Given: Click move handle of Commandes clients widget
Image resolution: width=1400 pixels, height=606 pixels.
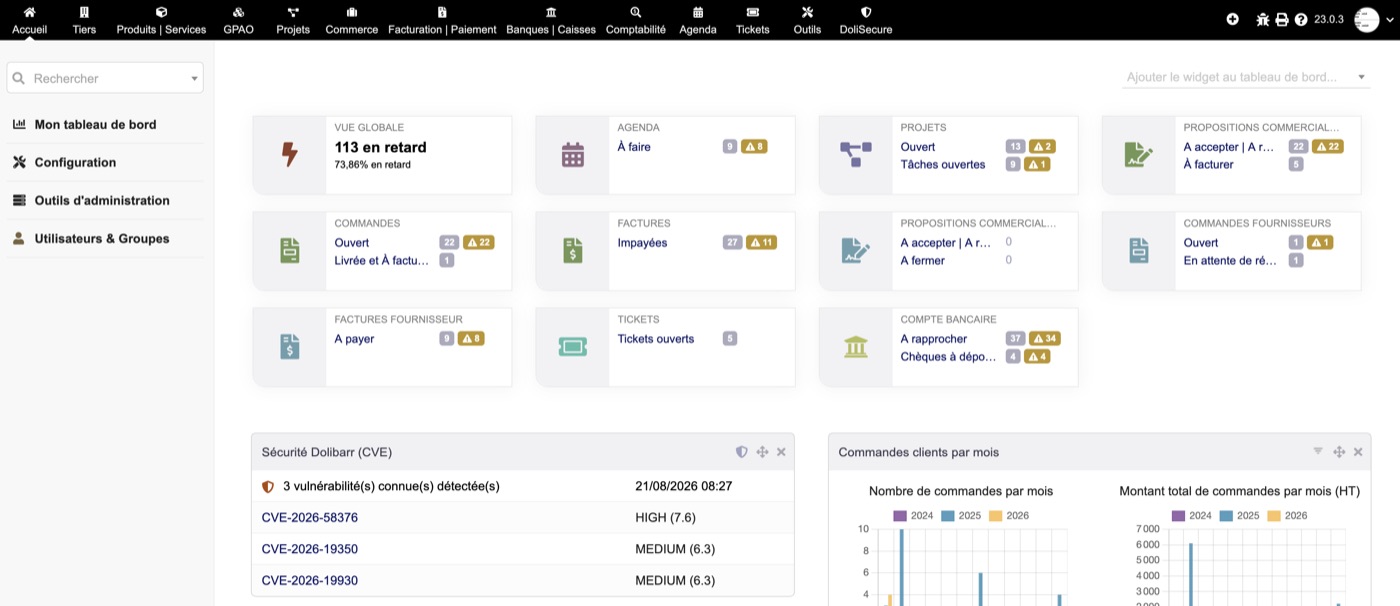Looking at the screenshot, I should (1339, 452).
